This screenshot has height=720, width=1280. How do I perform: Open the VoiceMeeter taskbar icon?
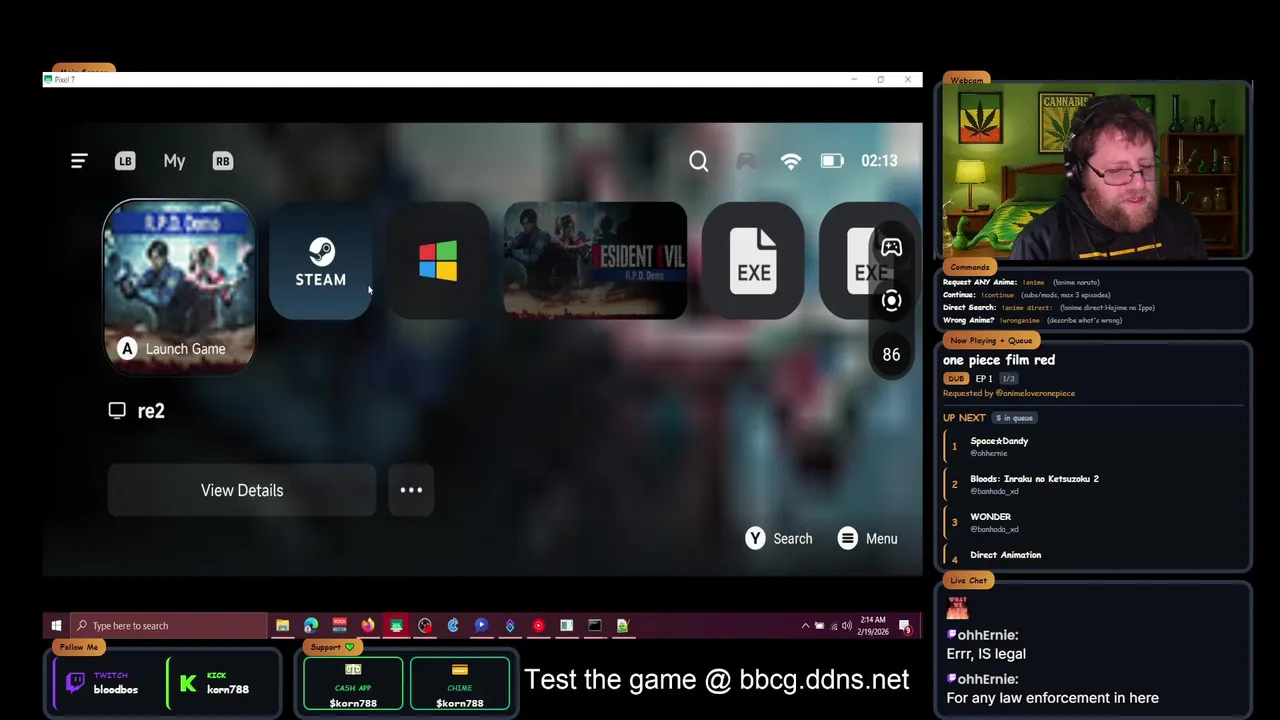(x=340, y=626)
